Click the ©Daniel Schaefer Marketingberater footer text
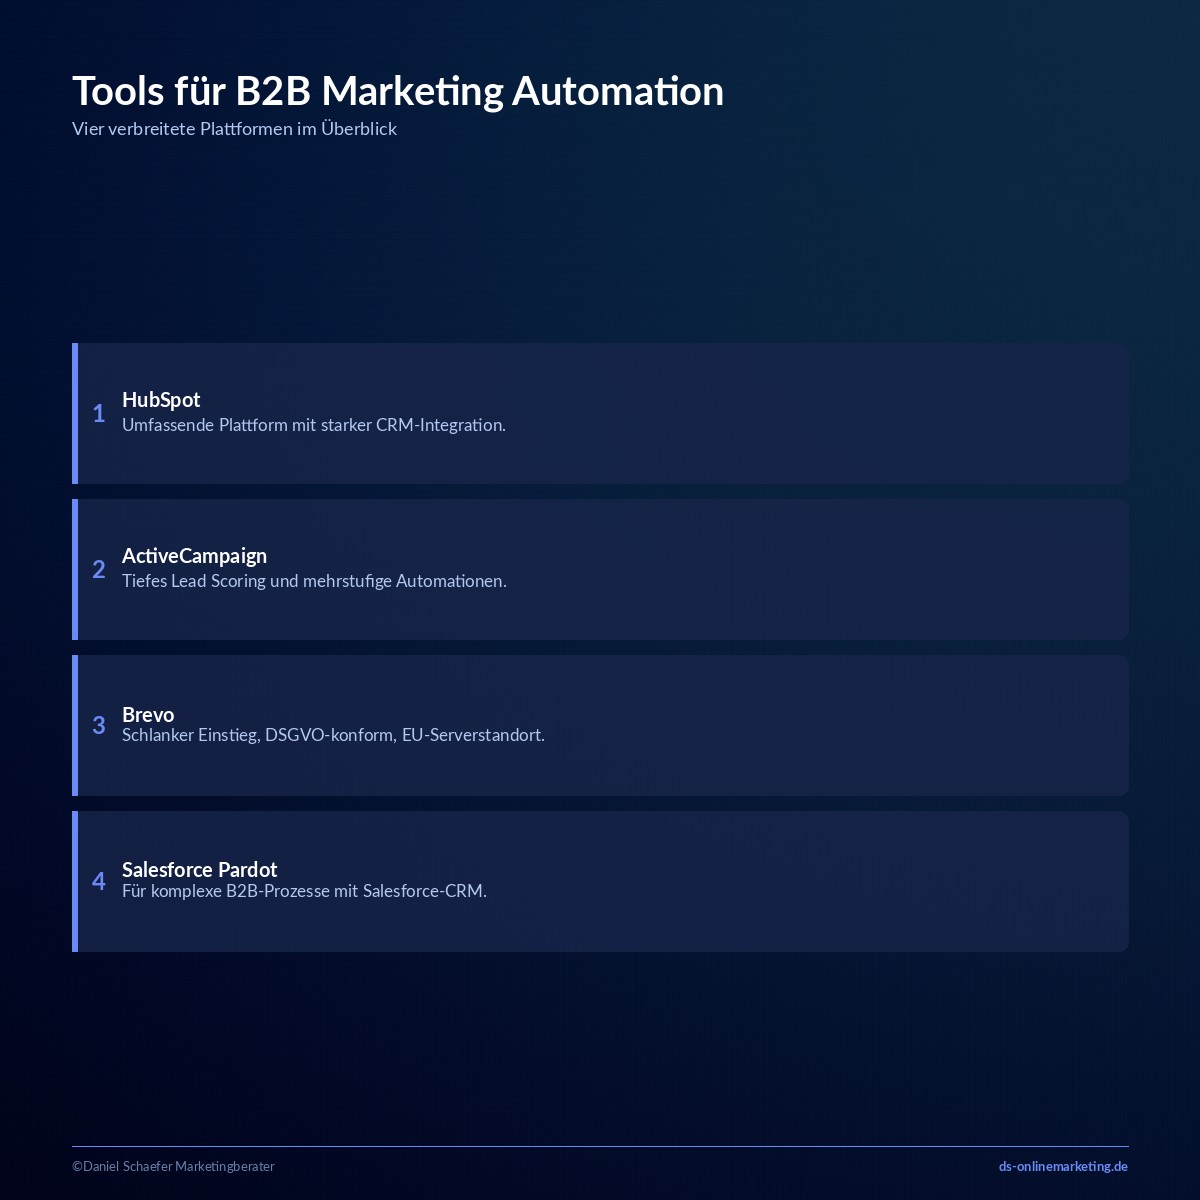The image size is (1200, 1200). click(173, 1166)
